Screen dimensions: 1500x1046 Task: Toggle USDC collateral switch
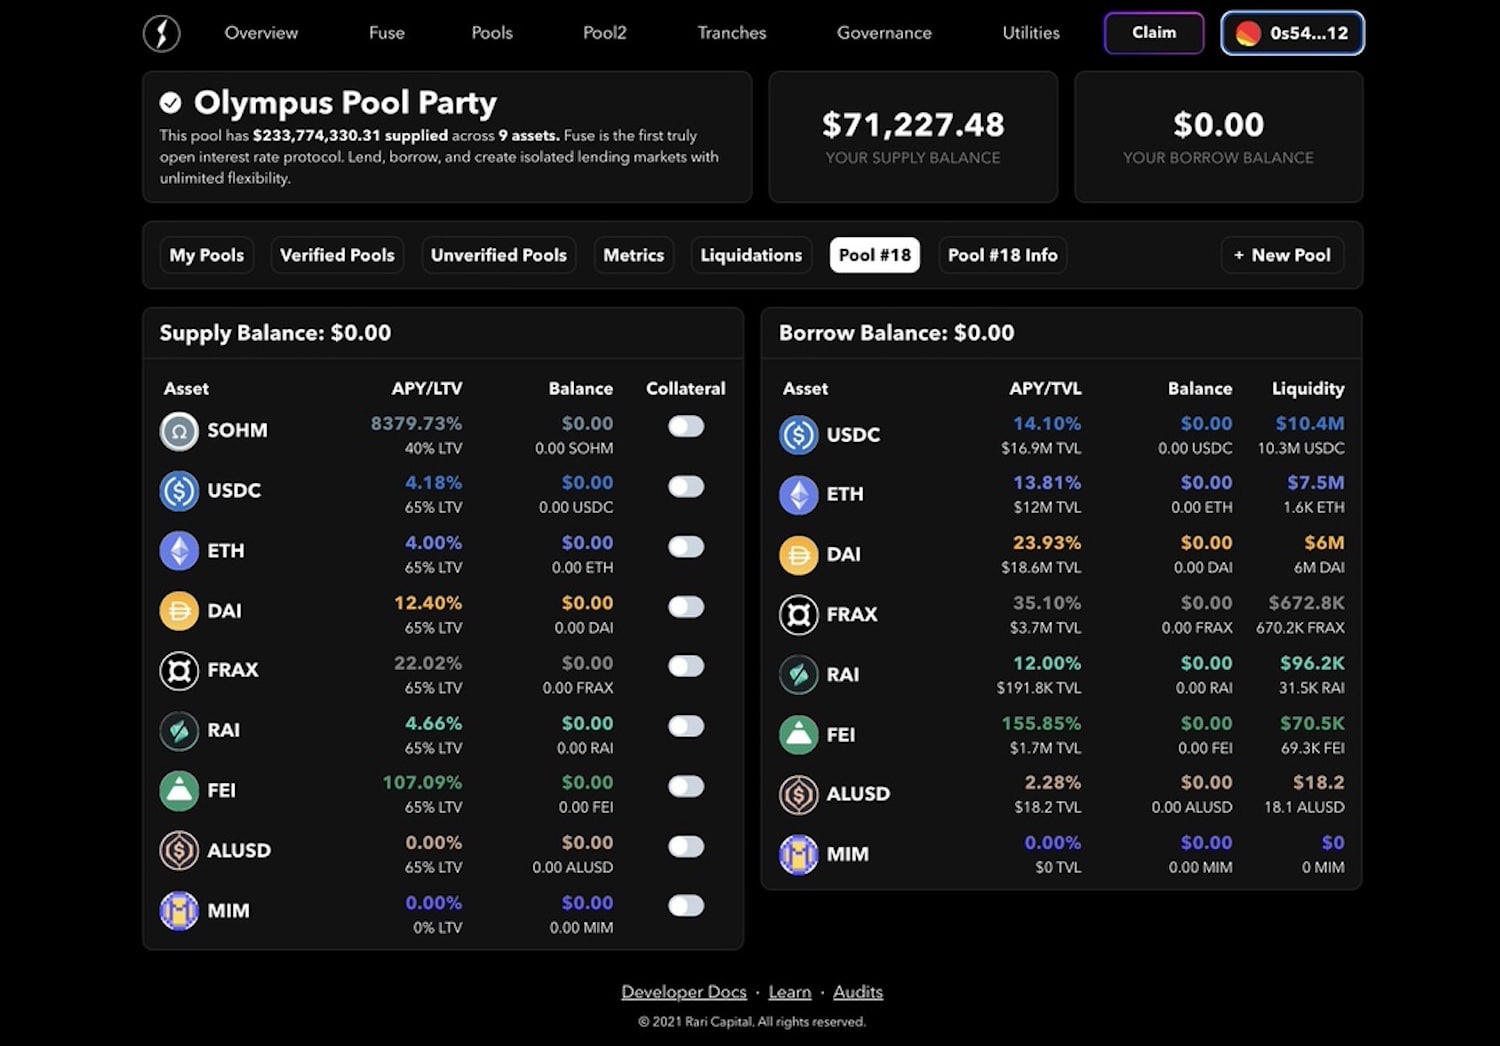pos(686,486)
